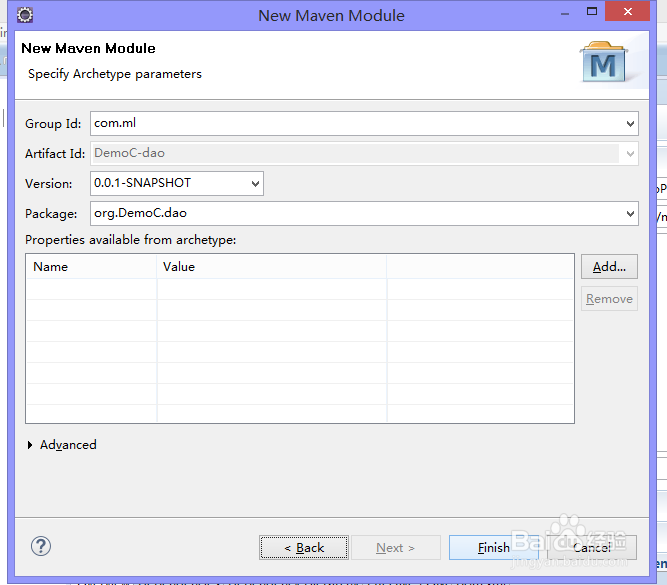Click the Next > button
Screen dimensions: 667x585
396,548
